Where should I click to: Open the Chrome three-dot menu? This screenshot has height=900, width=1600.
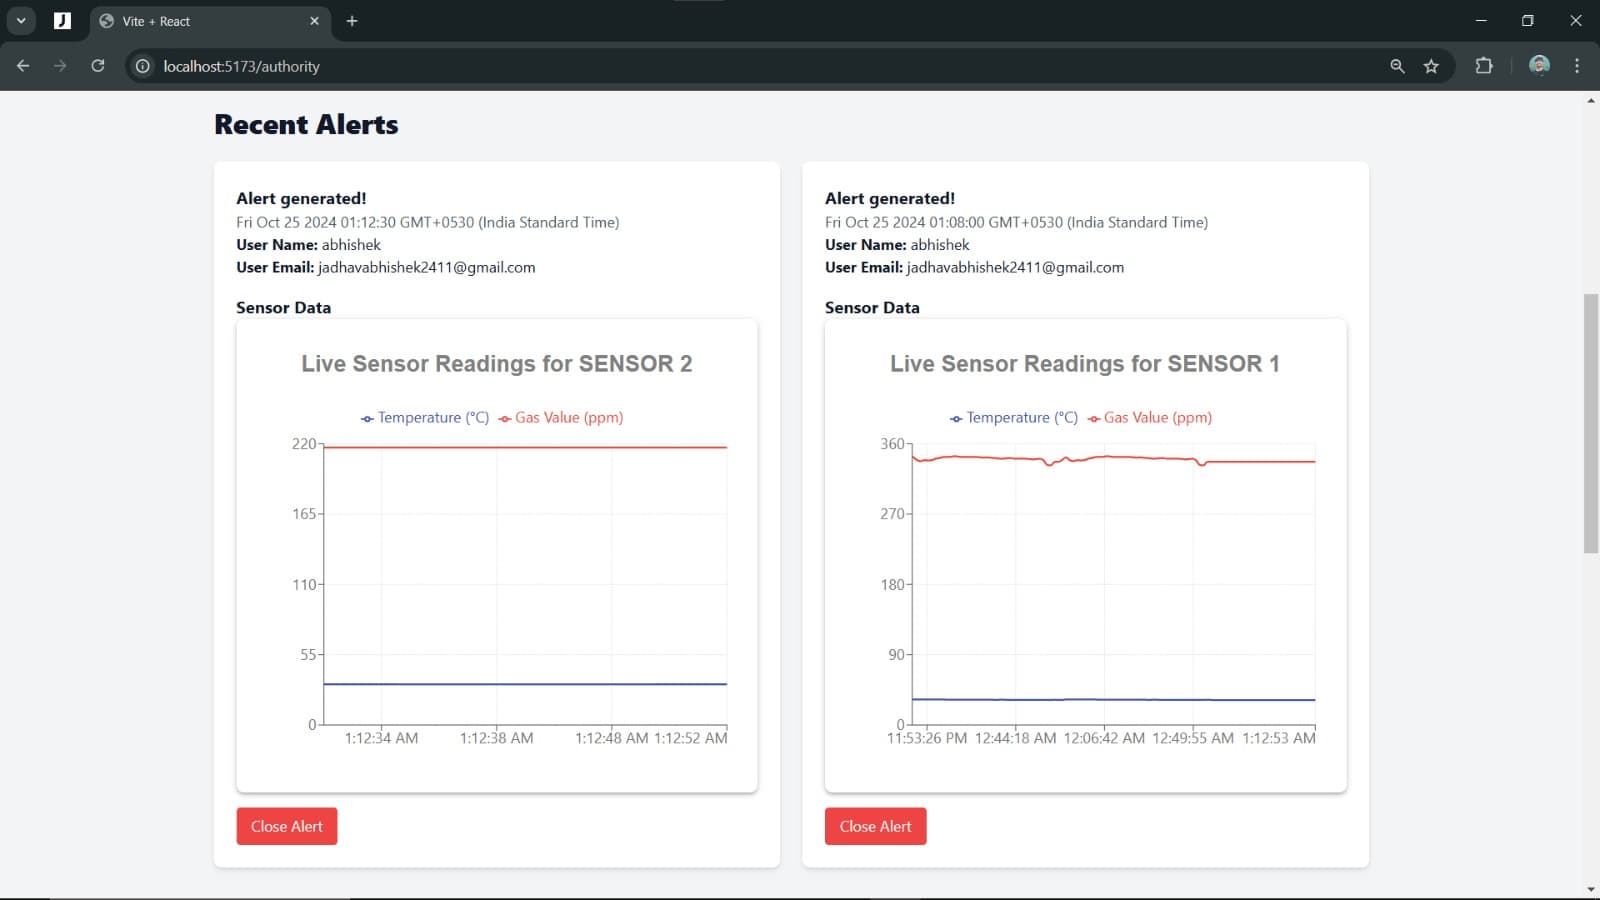1577,66
